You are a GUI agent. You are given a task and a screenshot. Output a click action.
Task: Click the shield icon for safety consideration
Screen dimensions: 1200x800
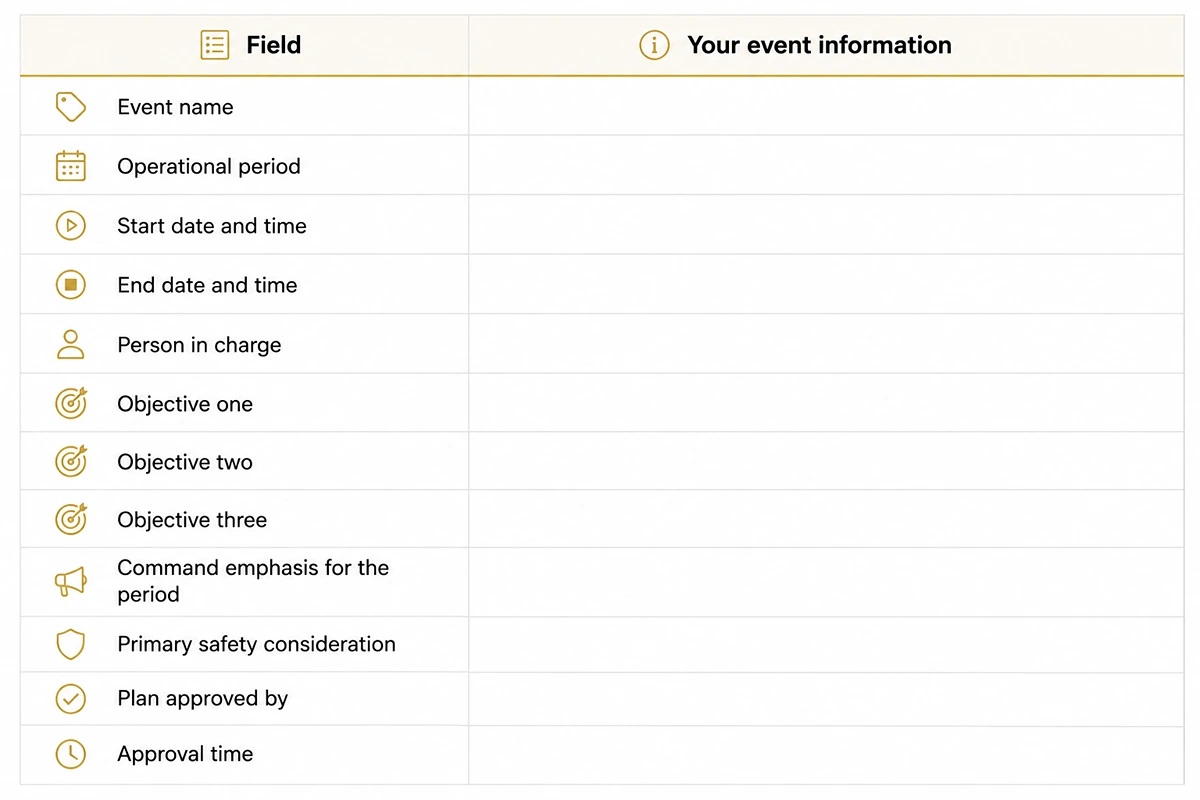(70, 644)
